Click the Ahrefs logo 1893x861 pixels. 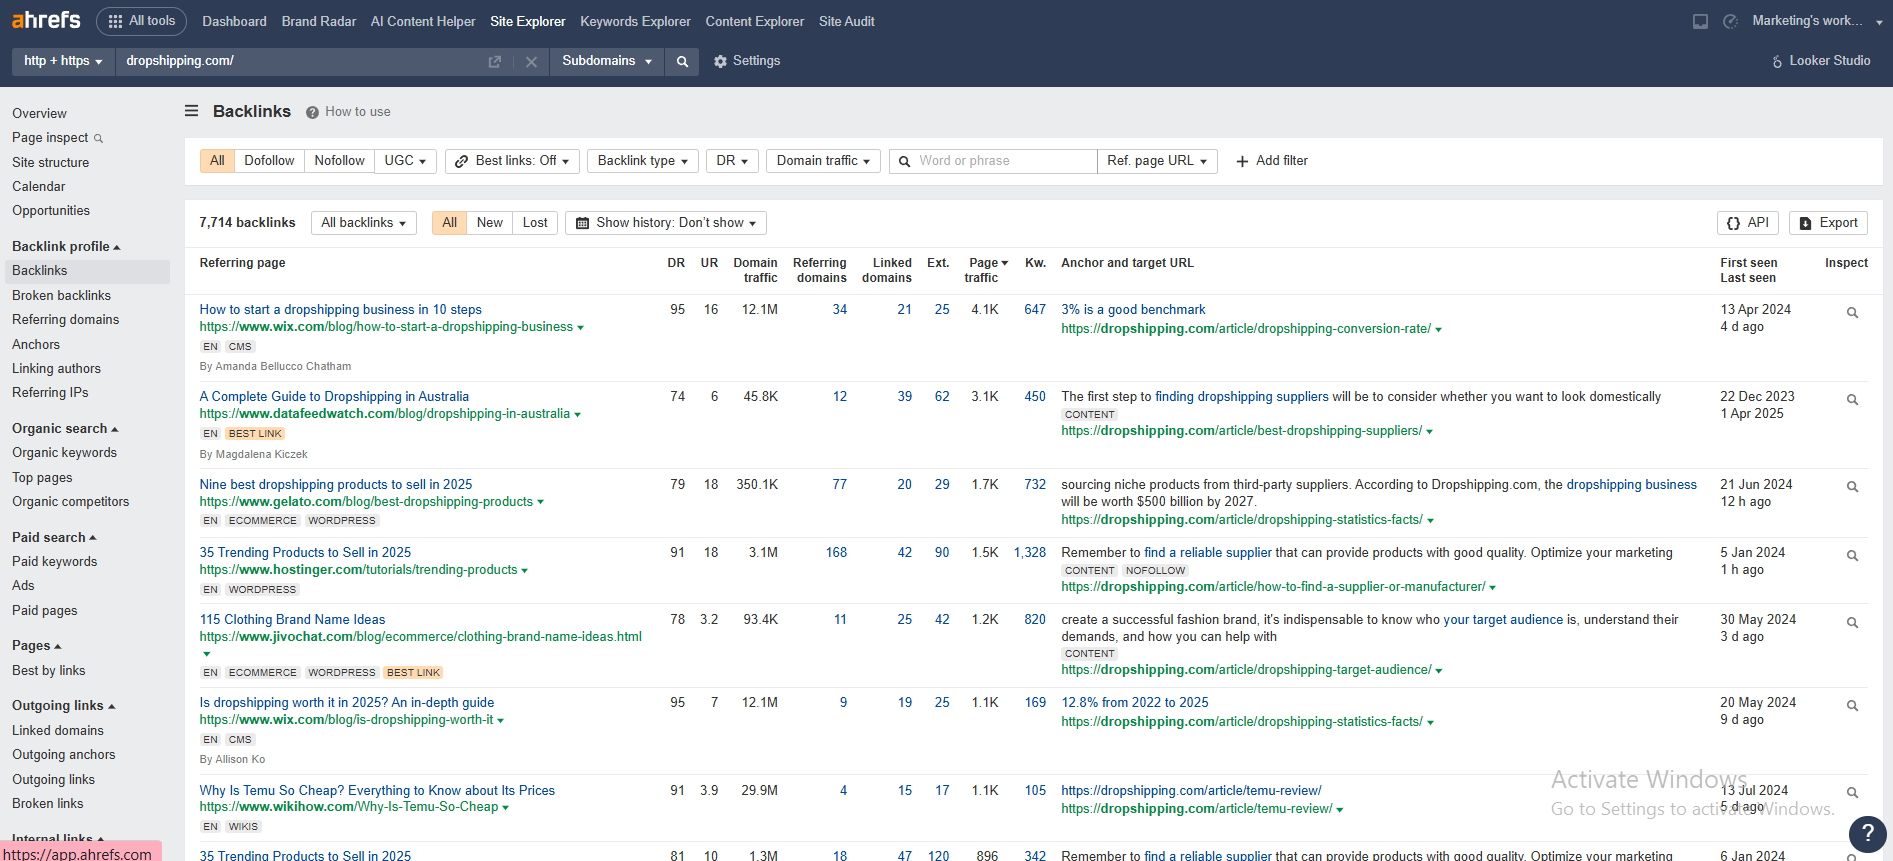(46, 20)
